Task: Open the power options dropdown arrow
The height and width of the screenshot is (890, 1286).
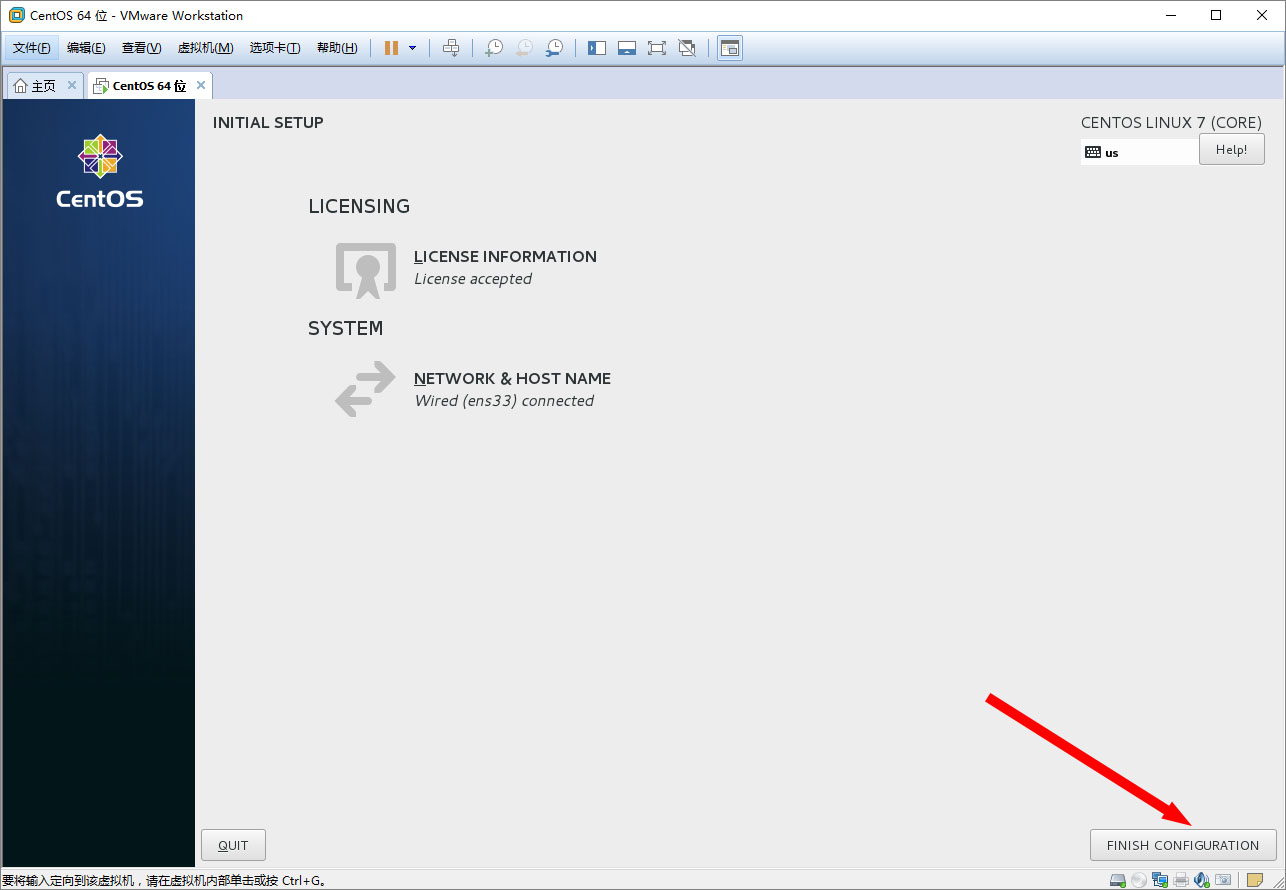Action: click(x=412, y=48)
